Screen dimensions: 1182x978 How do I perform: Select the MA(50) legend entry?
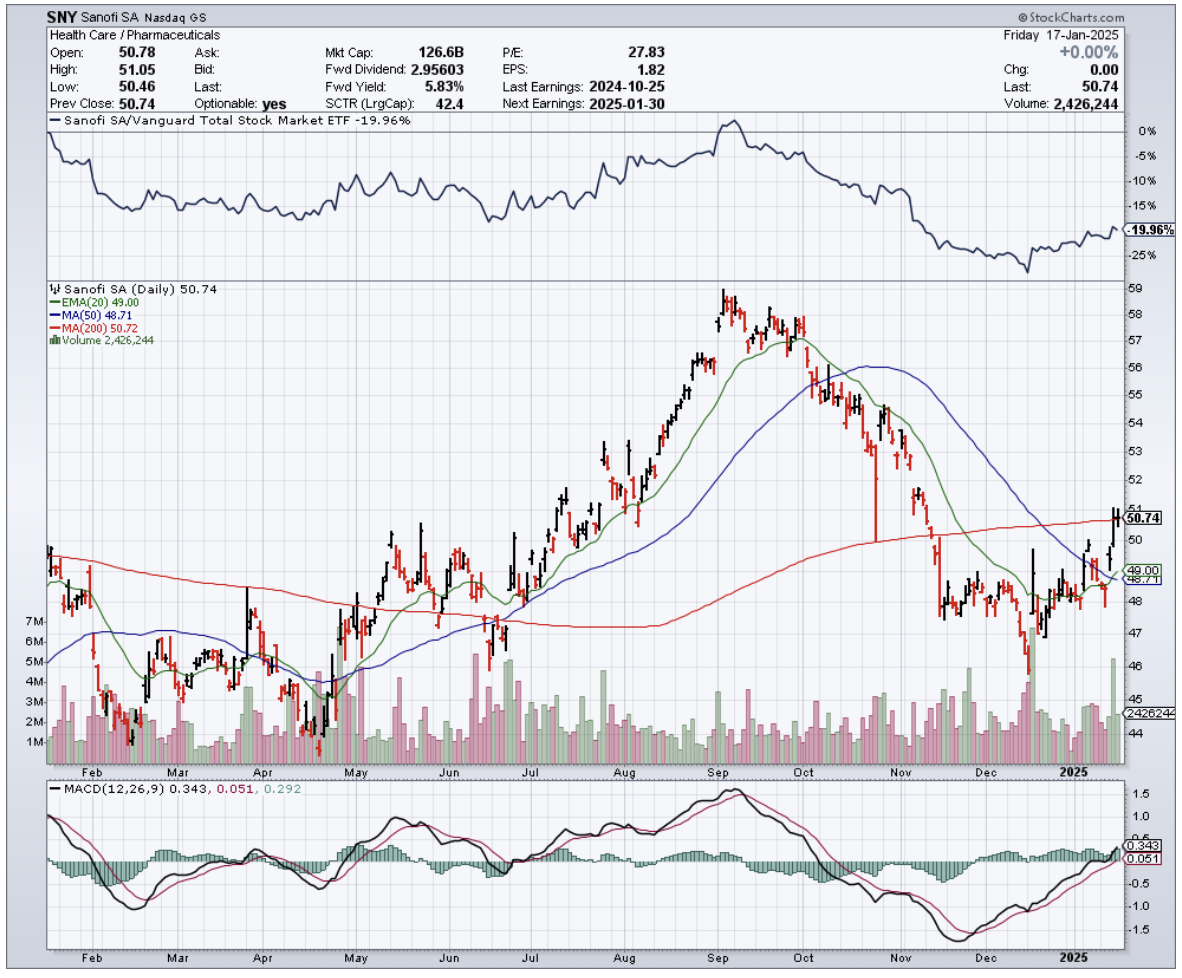pos(90,315)
